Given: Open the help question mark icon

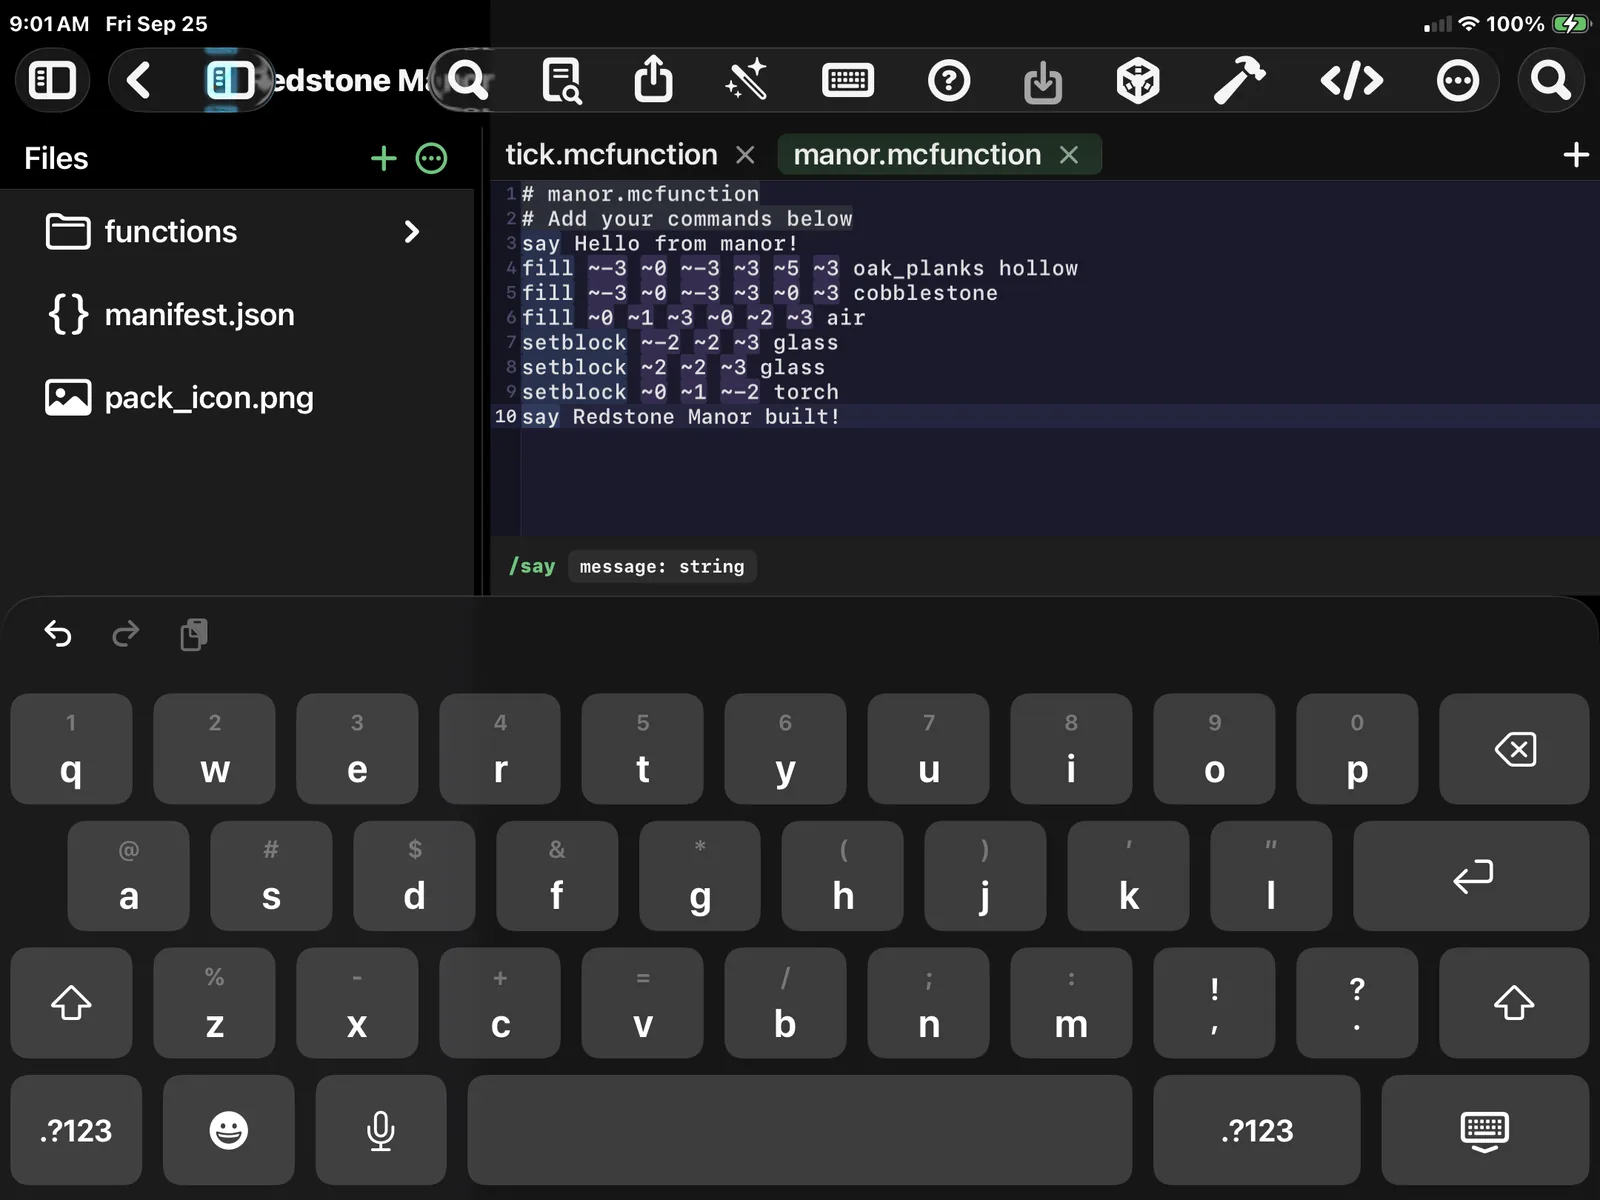Looking at the screenshot, I should (x=949, y=80).
